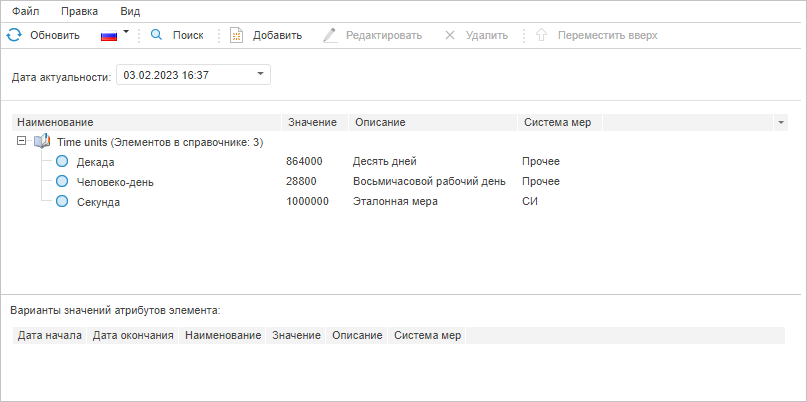Click the Delete (Удалить) cross icon

(x=450, y=35)
